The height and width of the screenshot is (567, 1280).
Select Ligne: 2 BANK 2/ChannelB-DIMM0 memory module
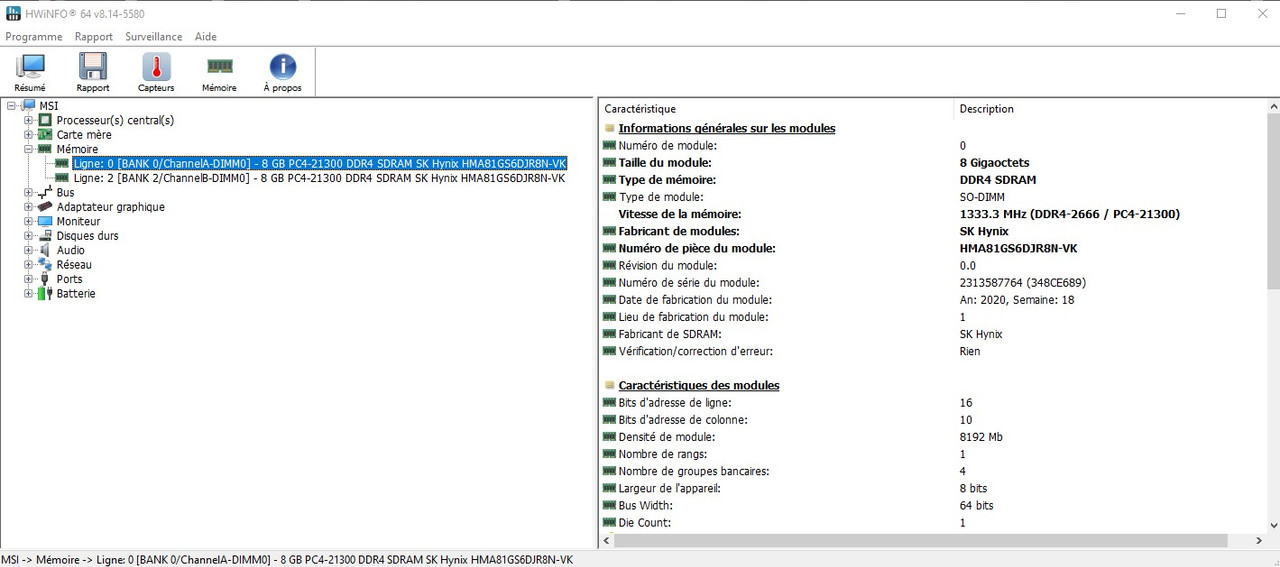coord(320,178)
